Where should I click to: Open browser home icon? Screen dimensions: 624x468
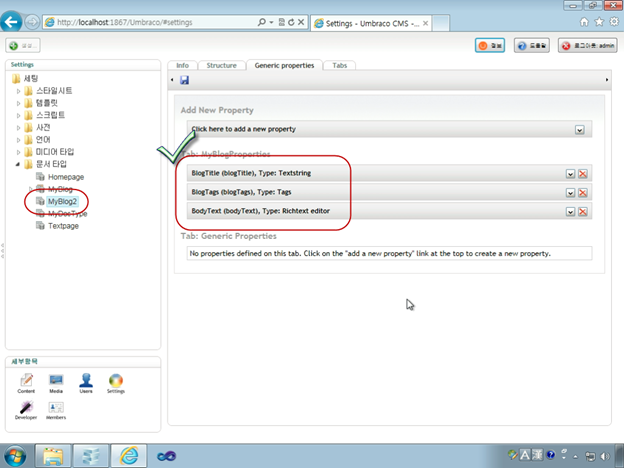tap(584, 22)
